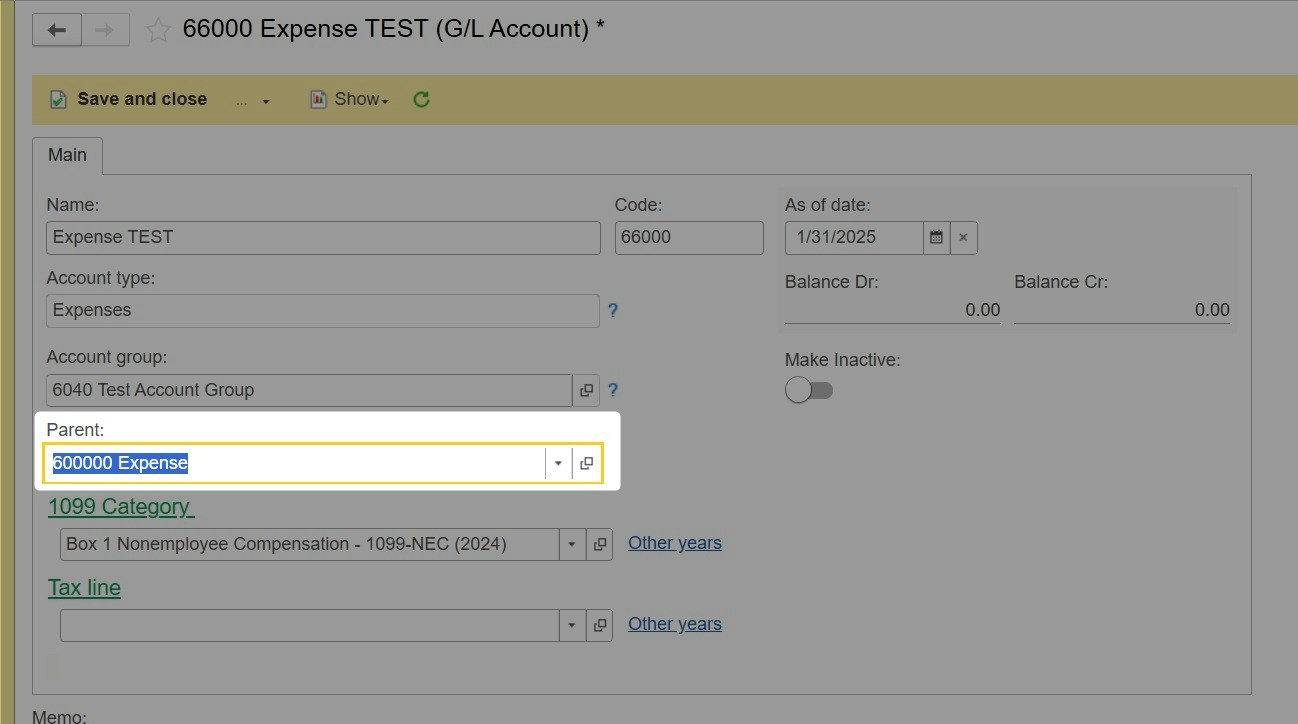The image size is (1298, 724).
Task: Toggle the Make Inactive switch
Action: click(809, 390)
